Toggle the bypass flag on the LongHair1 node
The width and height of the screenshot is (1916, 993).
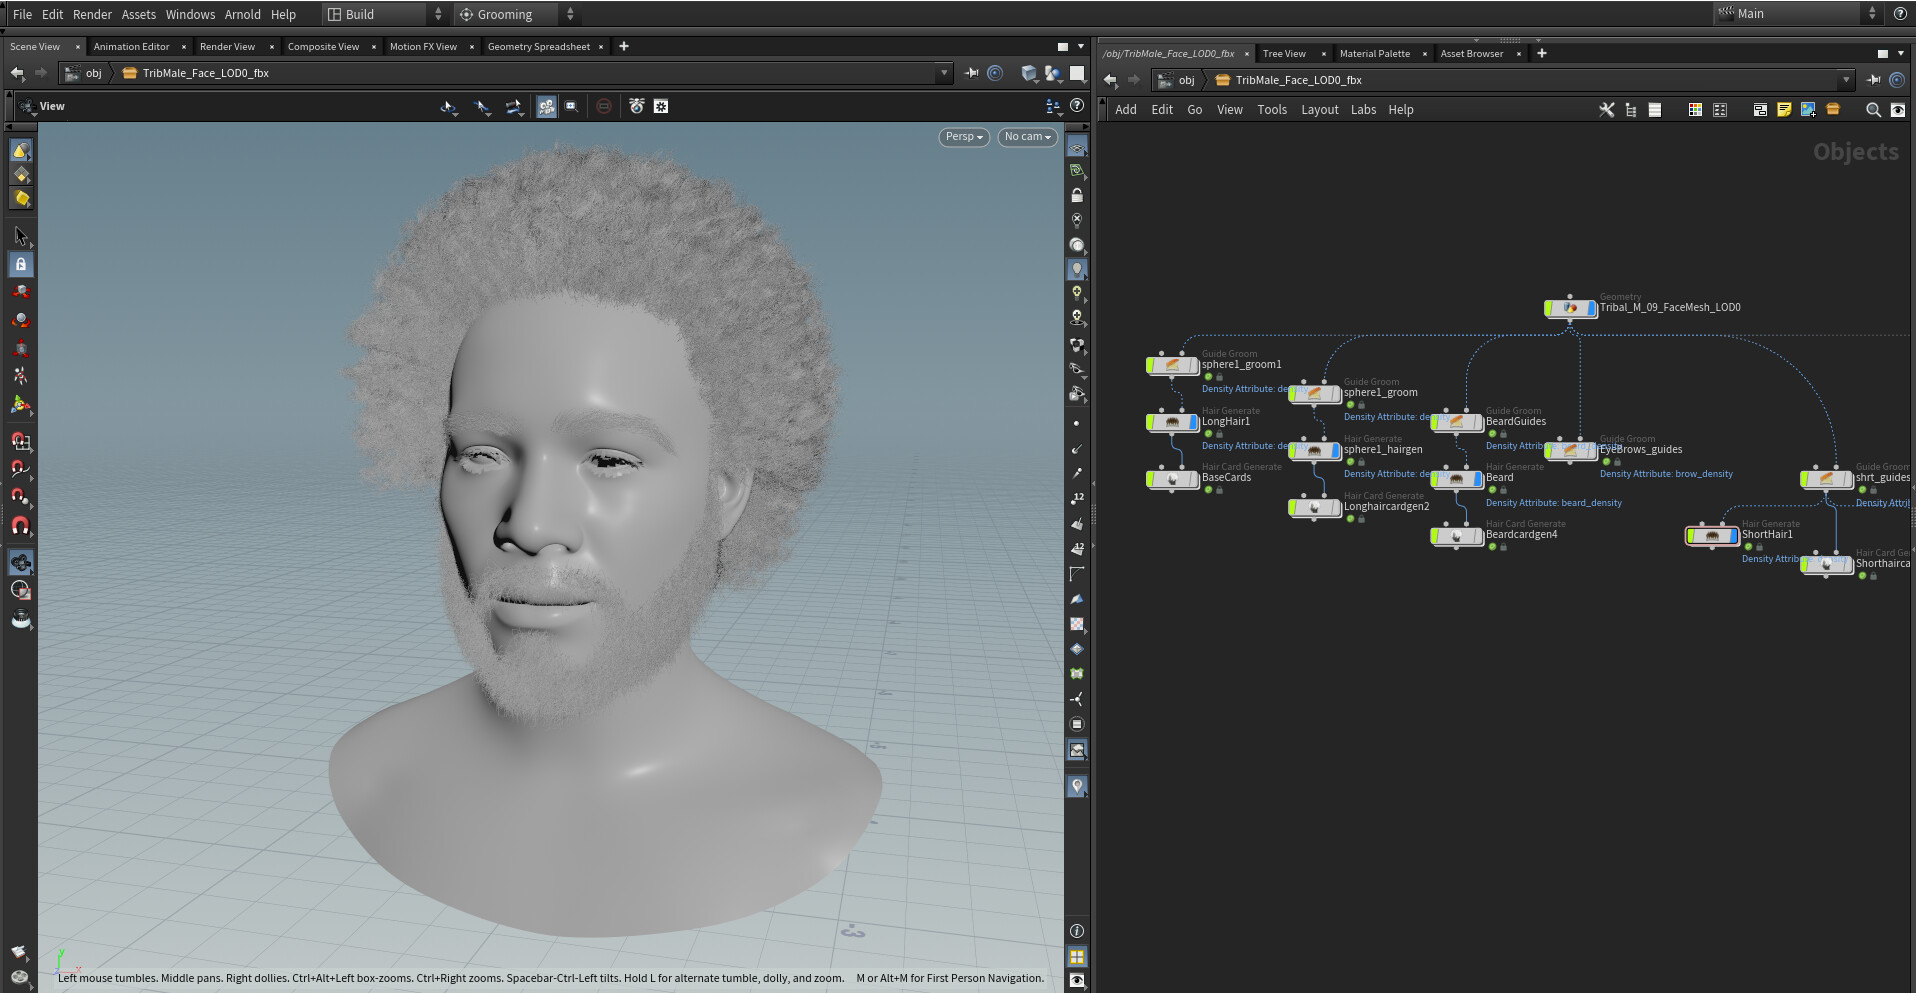pos(1150,422)
